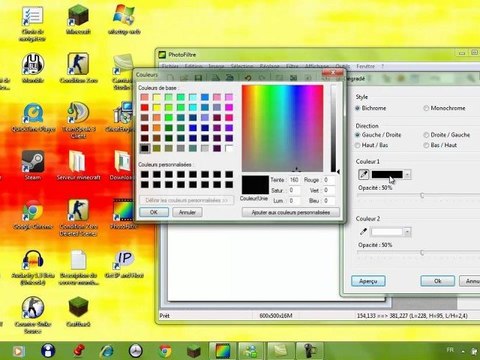This screenshot has width=480, height=360.
Task: Switch to the PhotoFiltre taskbar button
Action: [x=223, y=351]
